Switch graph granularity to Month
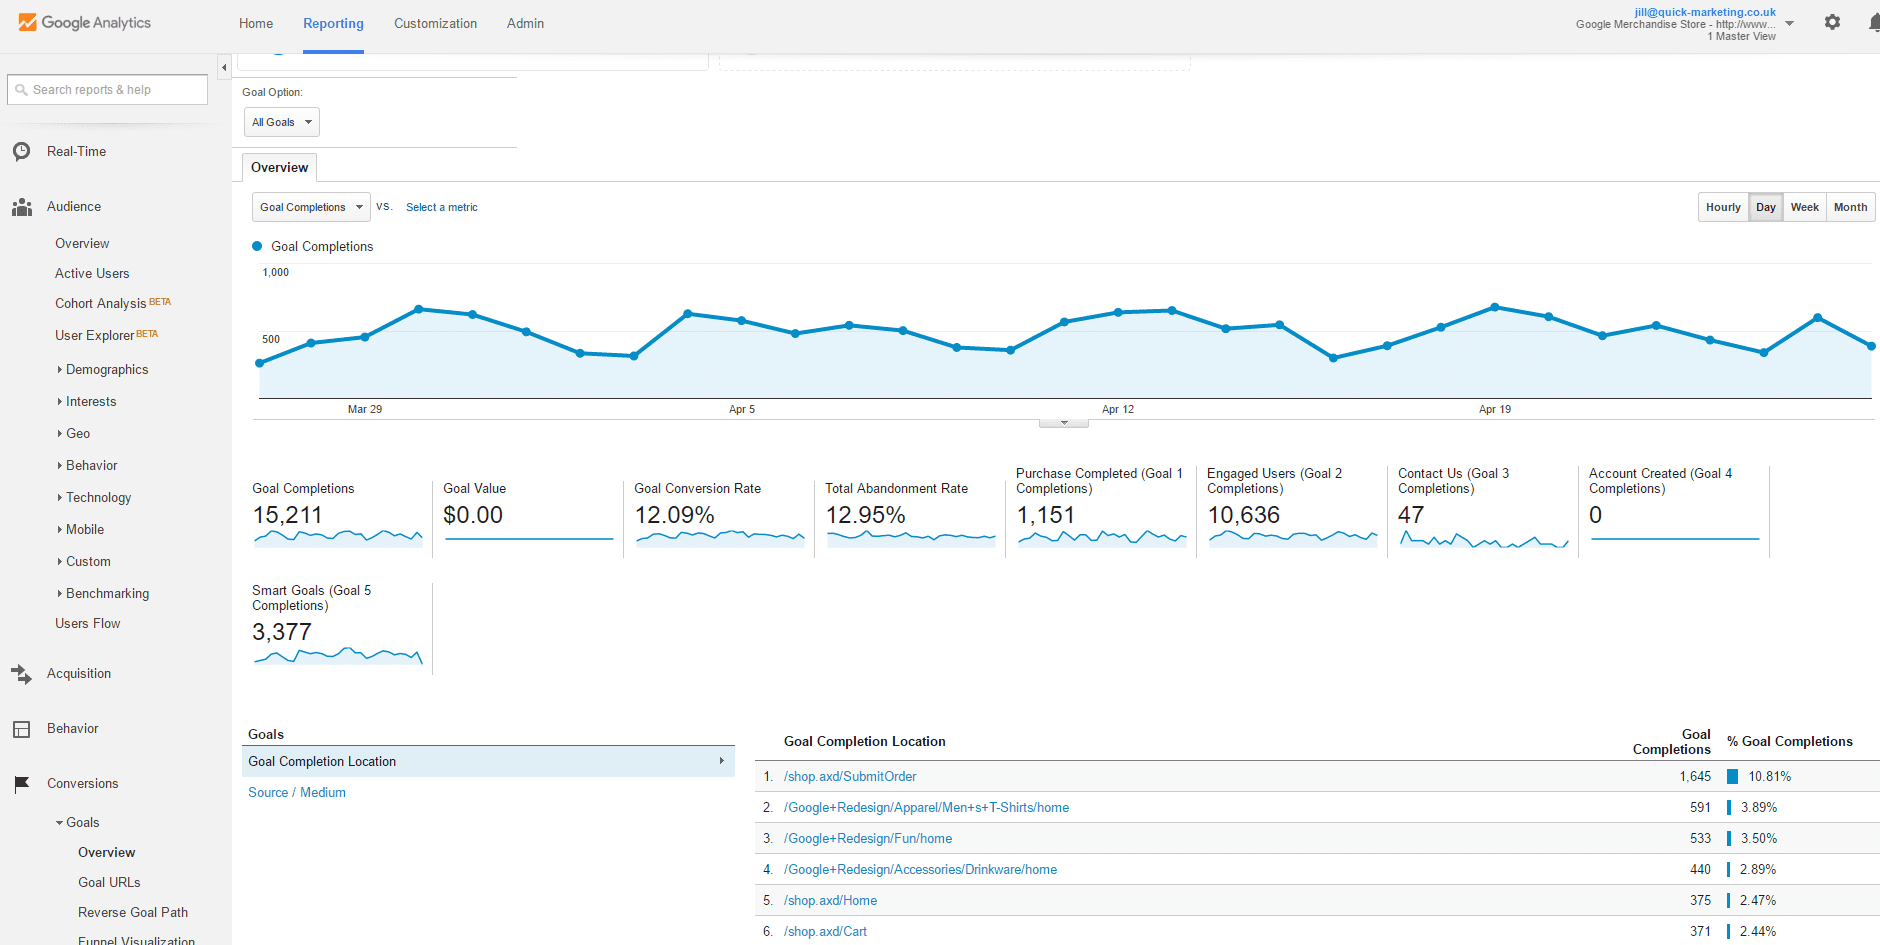Viewport: 1880px width, 945px height. [1850, 206]
